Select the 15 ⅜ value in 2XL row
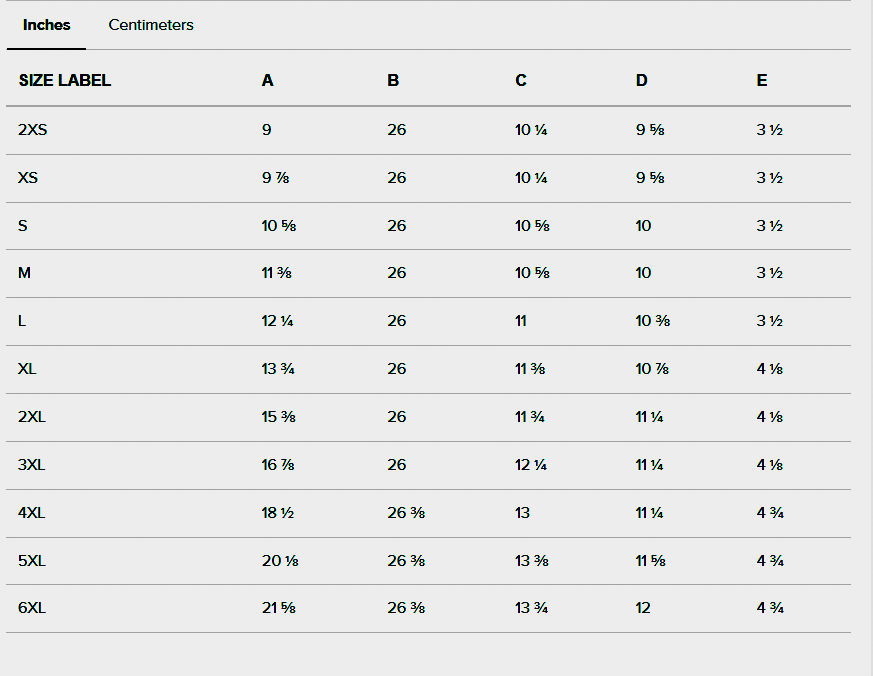The width and height of the screenshot is (873, 676). pyautogui.click(x=278, y=417)
